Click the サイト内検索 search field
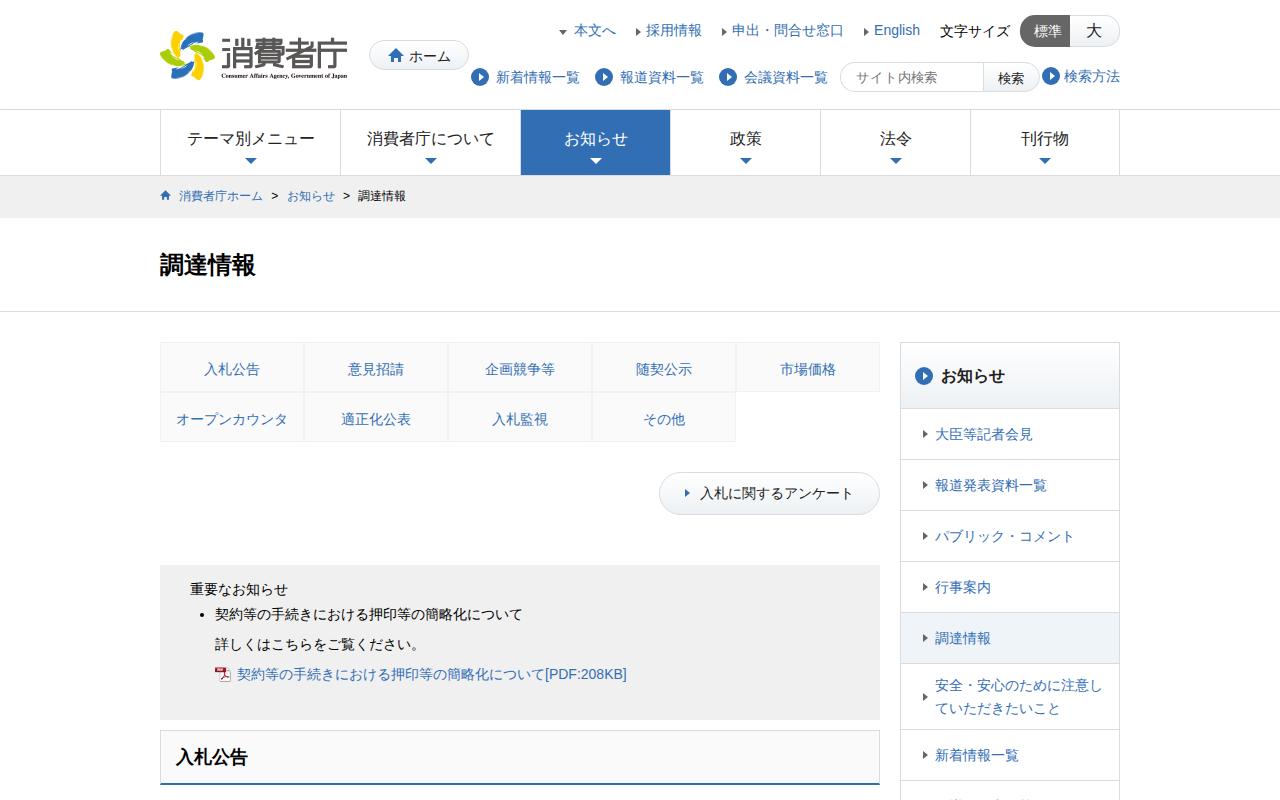The width and height of the screenshot is (1280, 800). coord(914,77)
